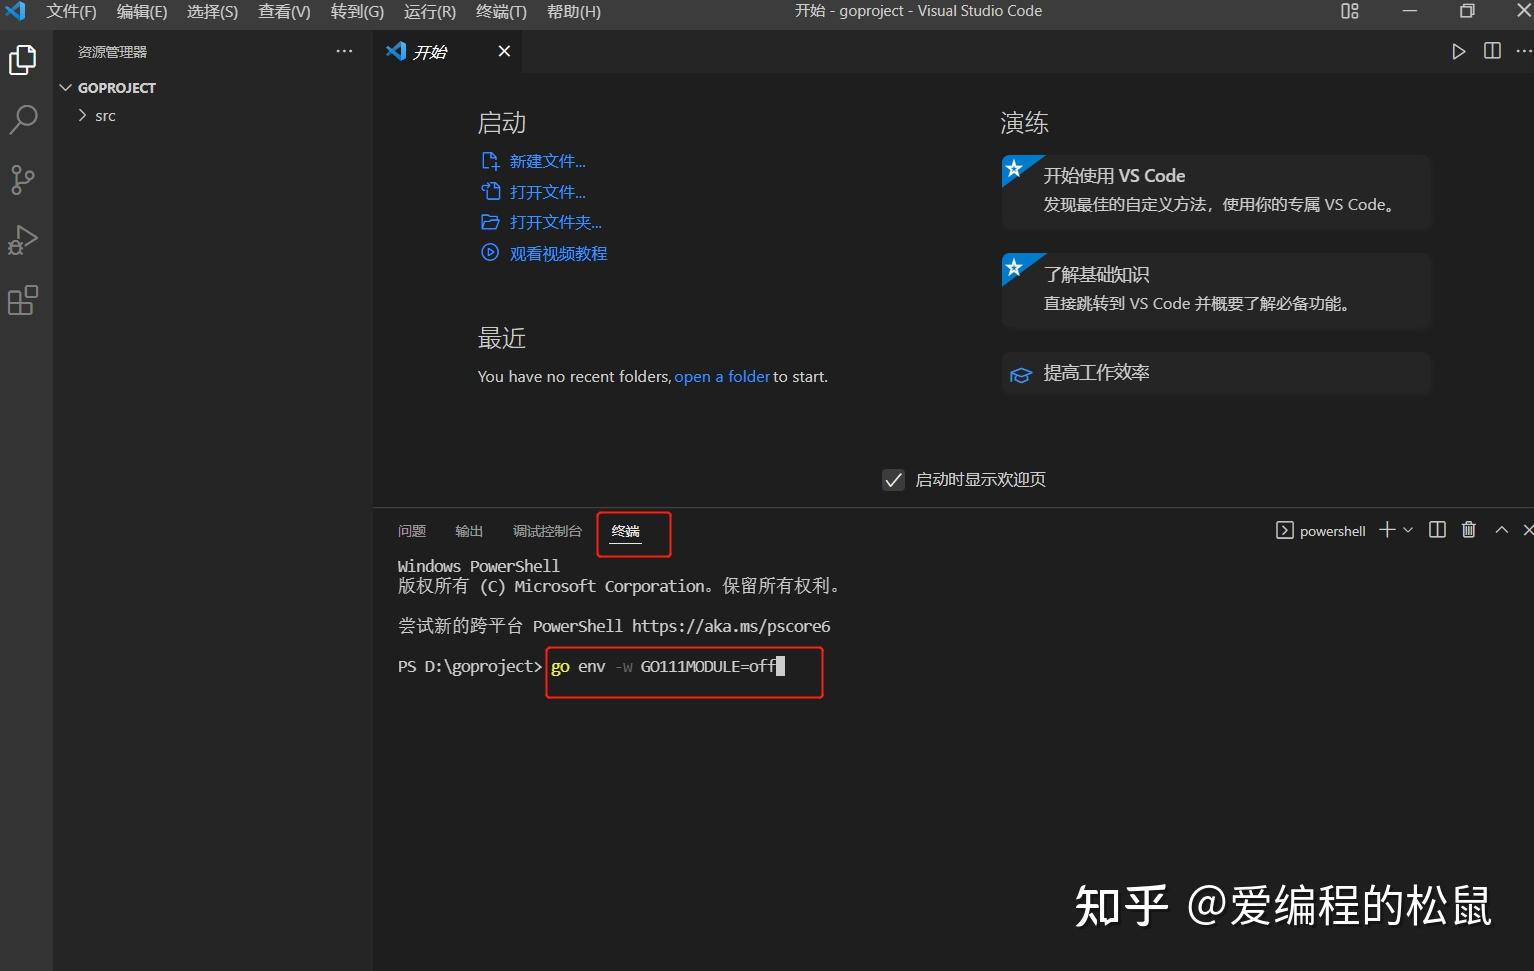1534x971 pixels.
Task: Split the terminal panel
Action: (x=1437, y=530)
